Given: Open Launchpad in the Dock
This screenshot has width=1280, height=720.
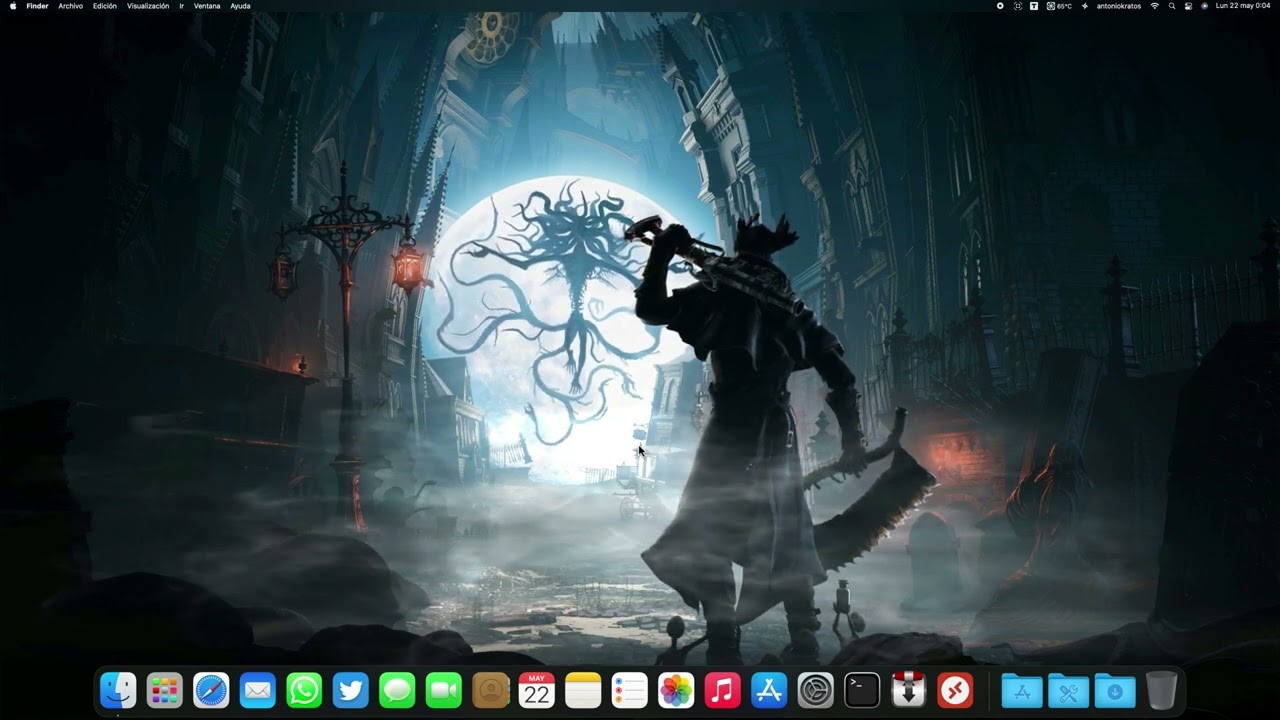Looking at the screenshot, I should pyautogui.click(x=164, y=690).
